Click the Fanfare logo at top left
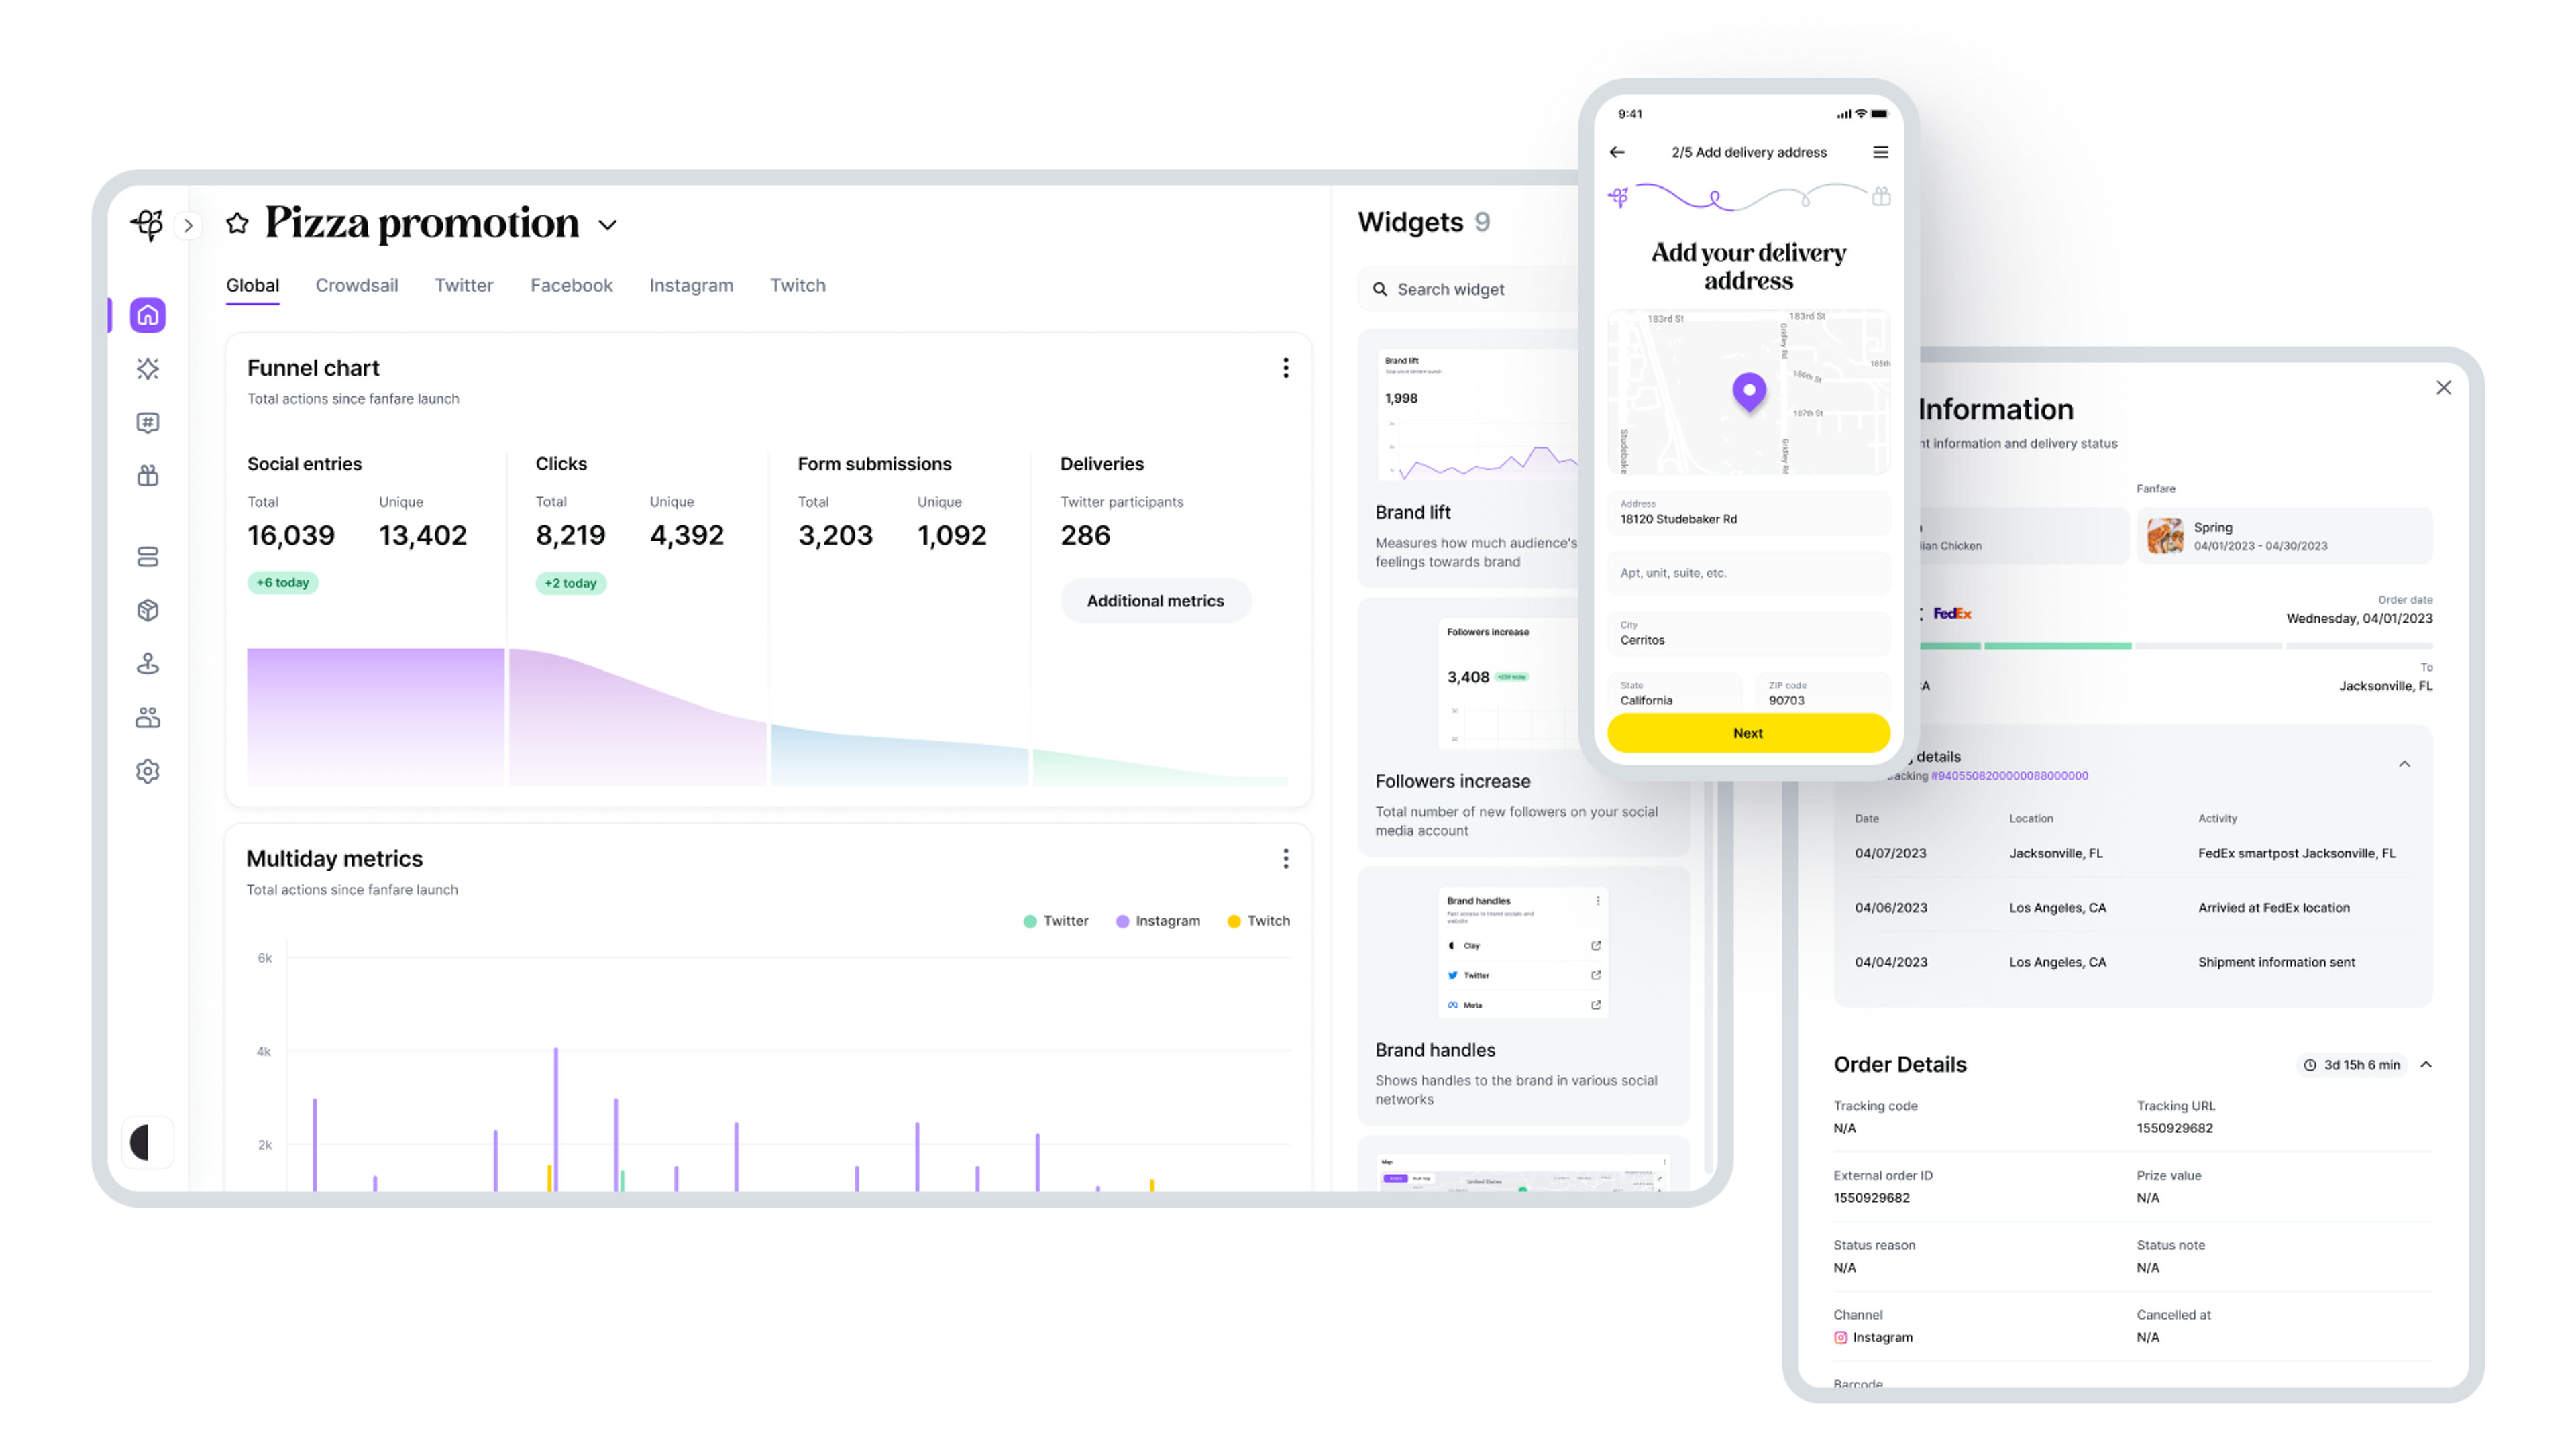 tap(148, 224)
